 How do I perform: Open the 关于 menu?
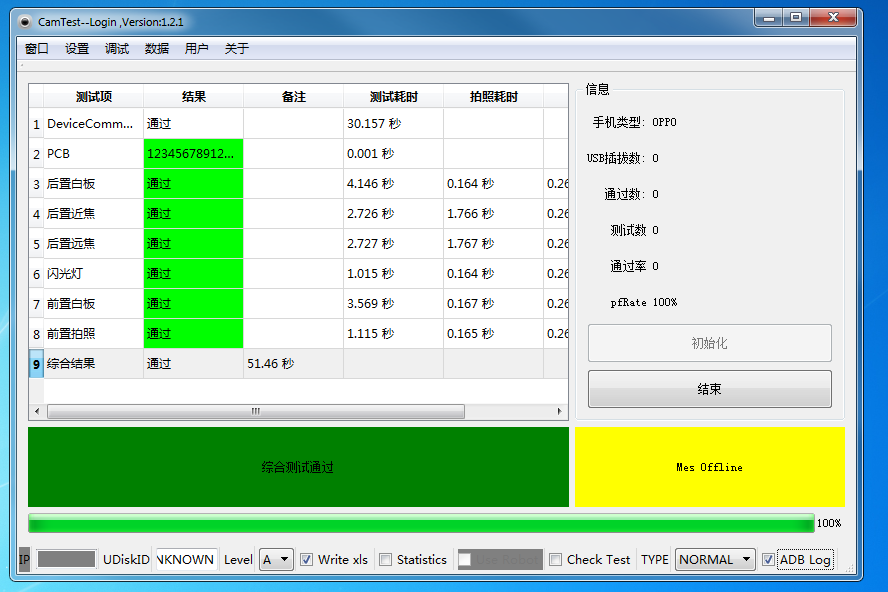coord(237,48)
